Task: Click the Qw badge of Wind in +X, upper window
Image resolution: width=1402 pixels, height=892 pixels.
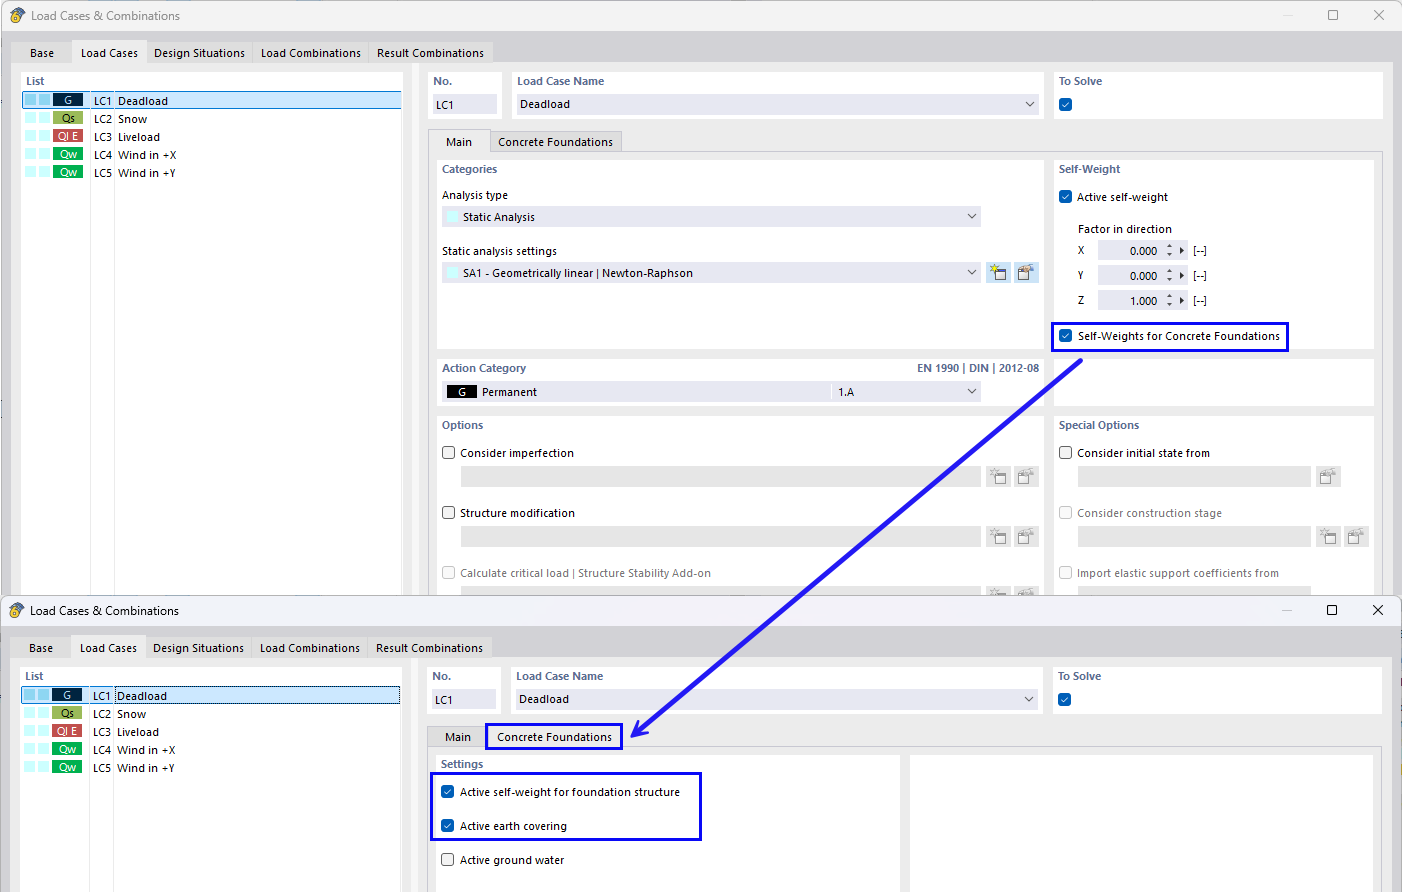Action: point(68,155)
